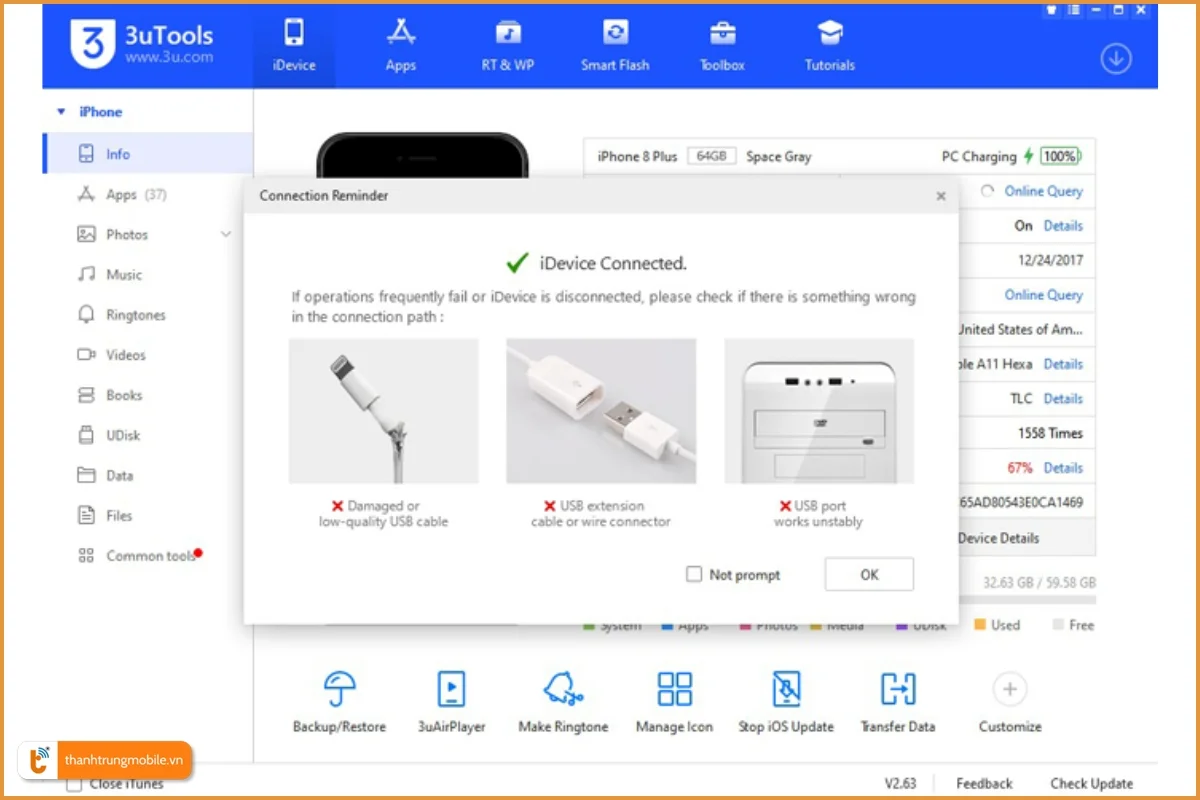The height and width of the screenshot is (800, 1200).
Task: Open the Toolbox section
Action: [722, 46]
